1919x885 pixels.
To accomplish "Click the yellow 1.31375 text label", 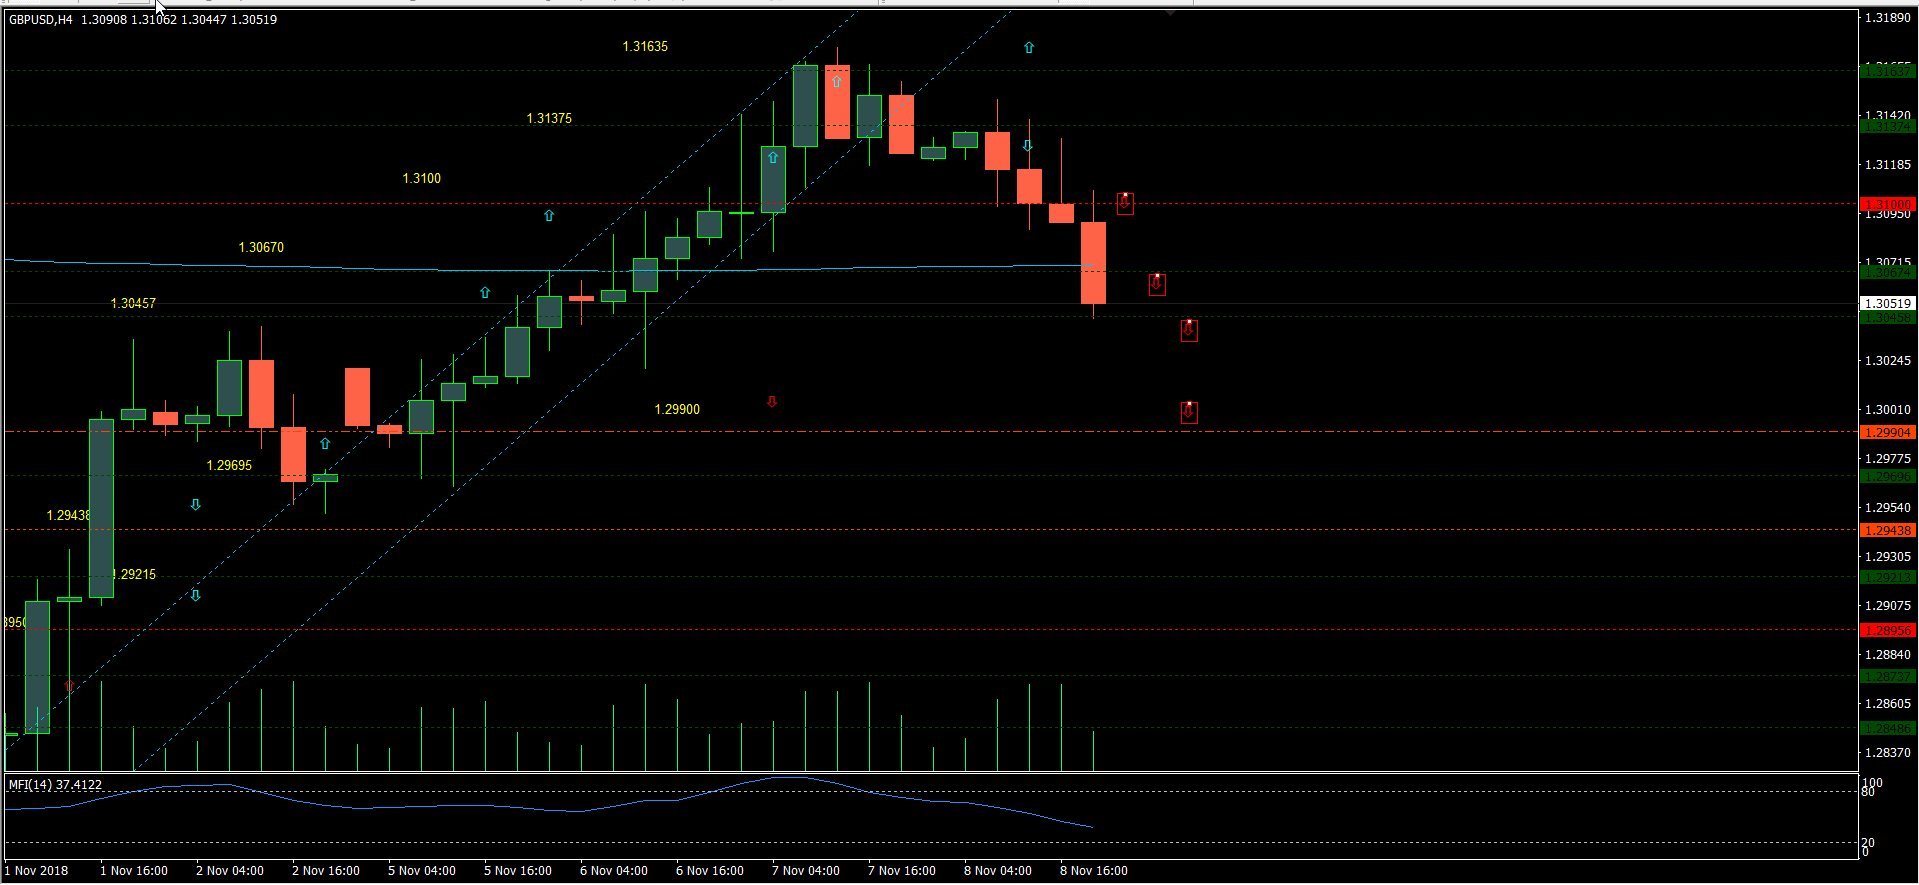I will click(x=549, y=119).
